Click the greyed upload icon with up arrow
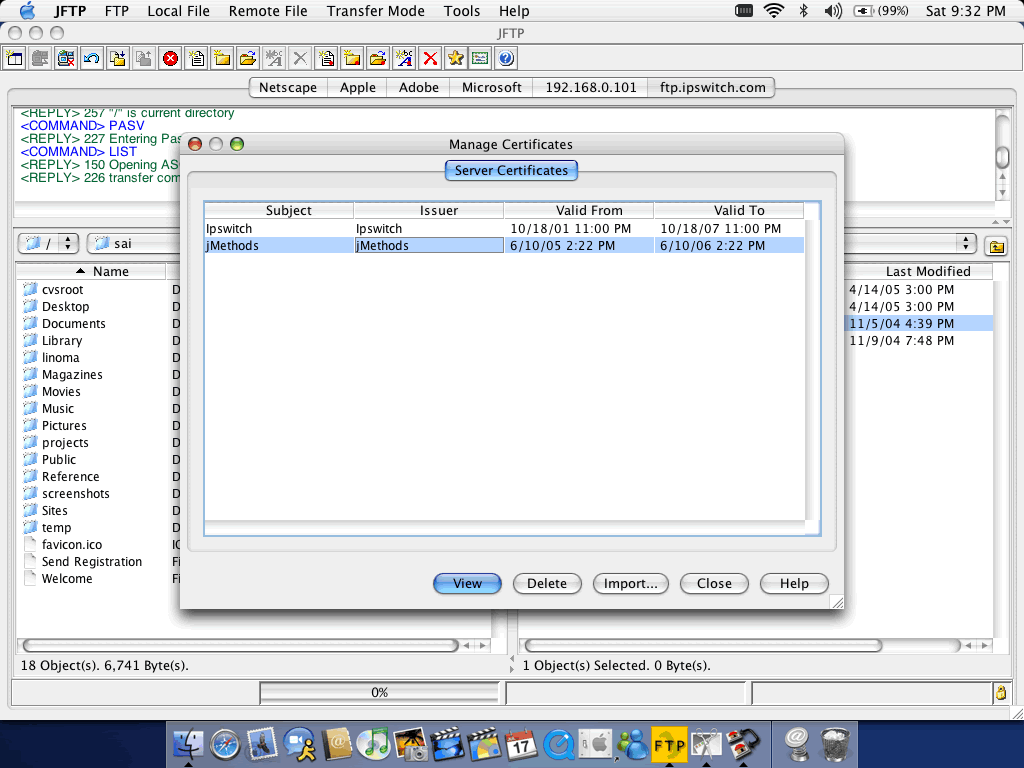This screenshot has height=768, width=1024. [x=144, y=59]
